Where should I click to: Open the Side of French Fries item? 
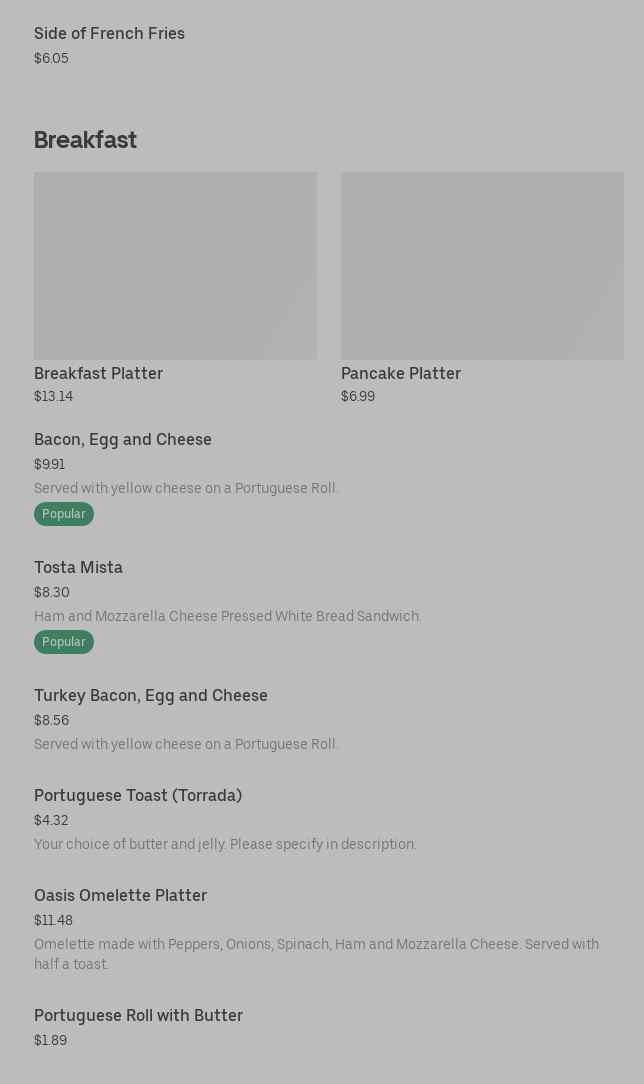(109, 33)
